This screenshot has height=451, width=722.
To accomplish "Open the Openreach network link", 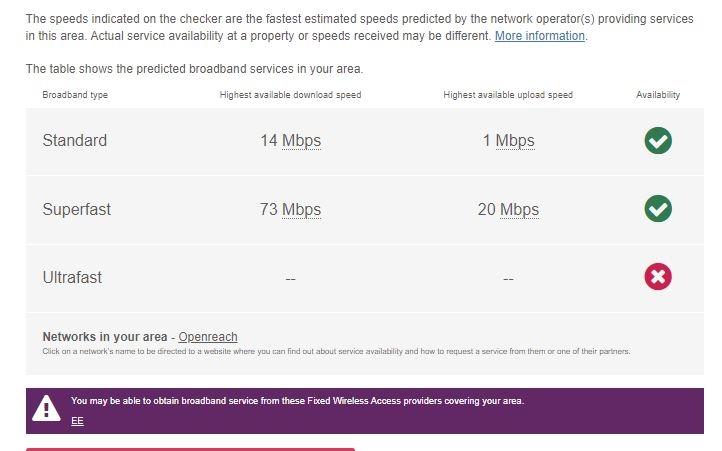I will click(x=208, y=337).
